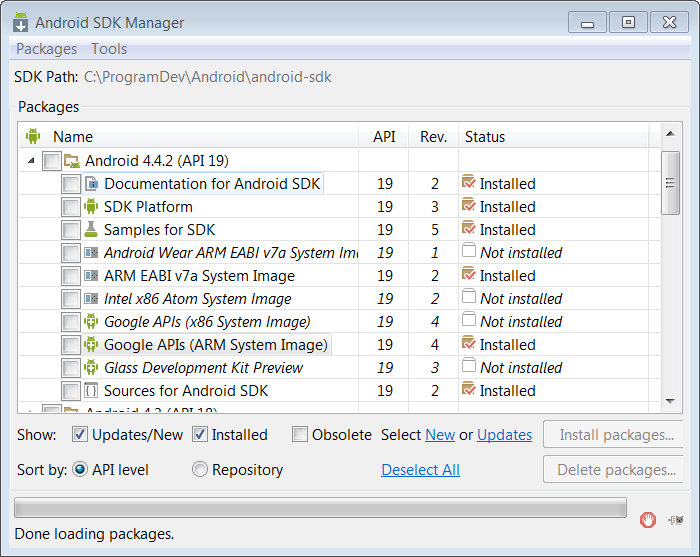Viewport: 700px width, 557px height.
Task: Click the loading progress bar
Action: point(320,507)
